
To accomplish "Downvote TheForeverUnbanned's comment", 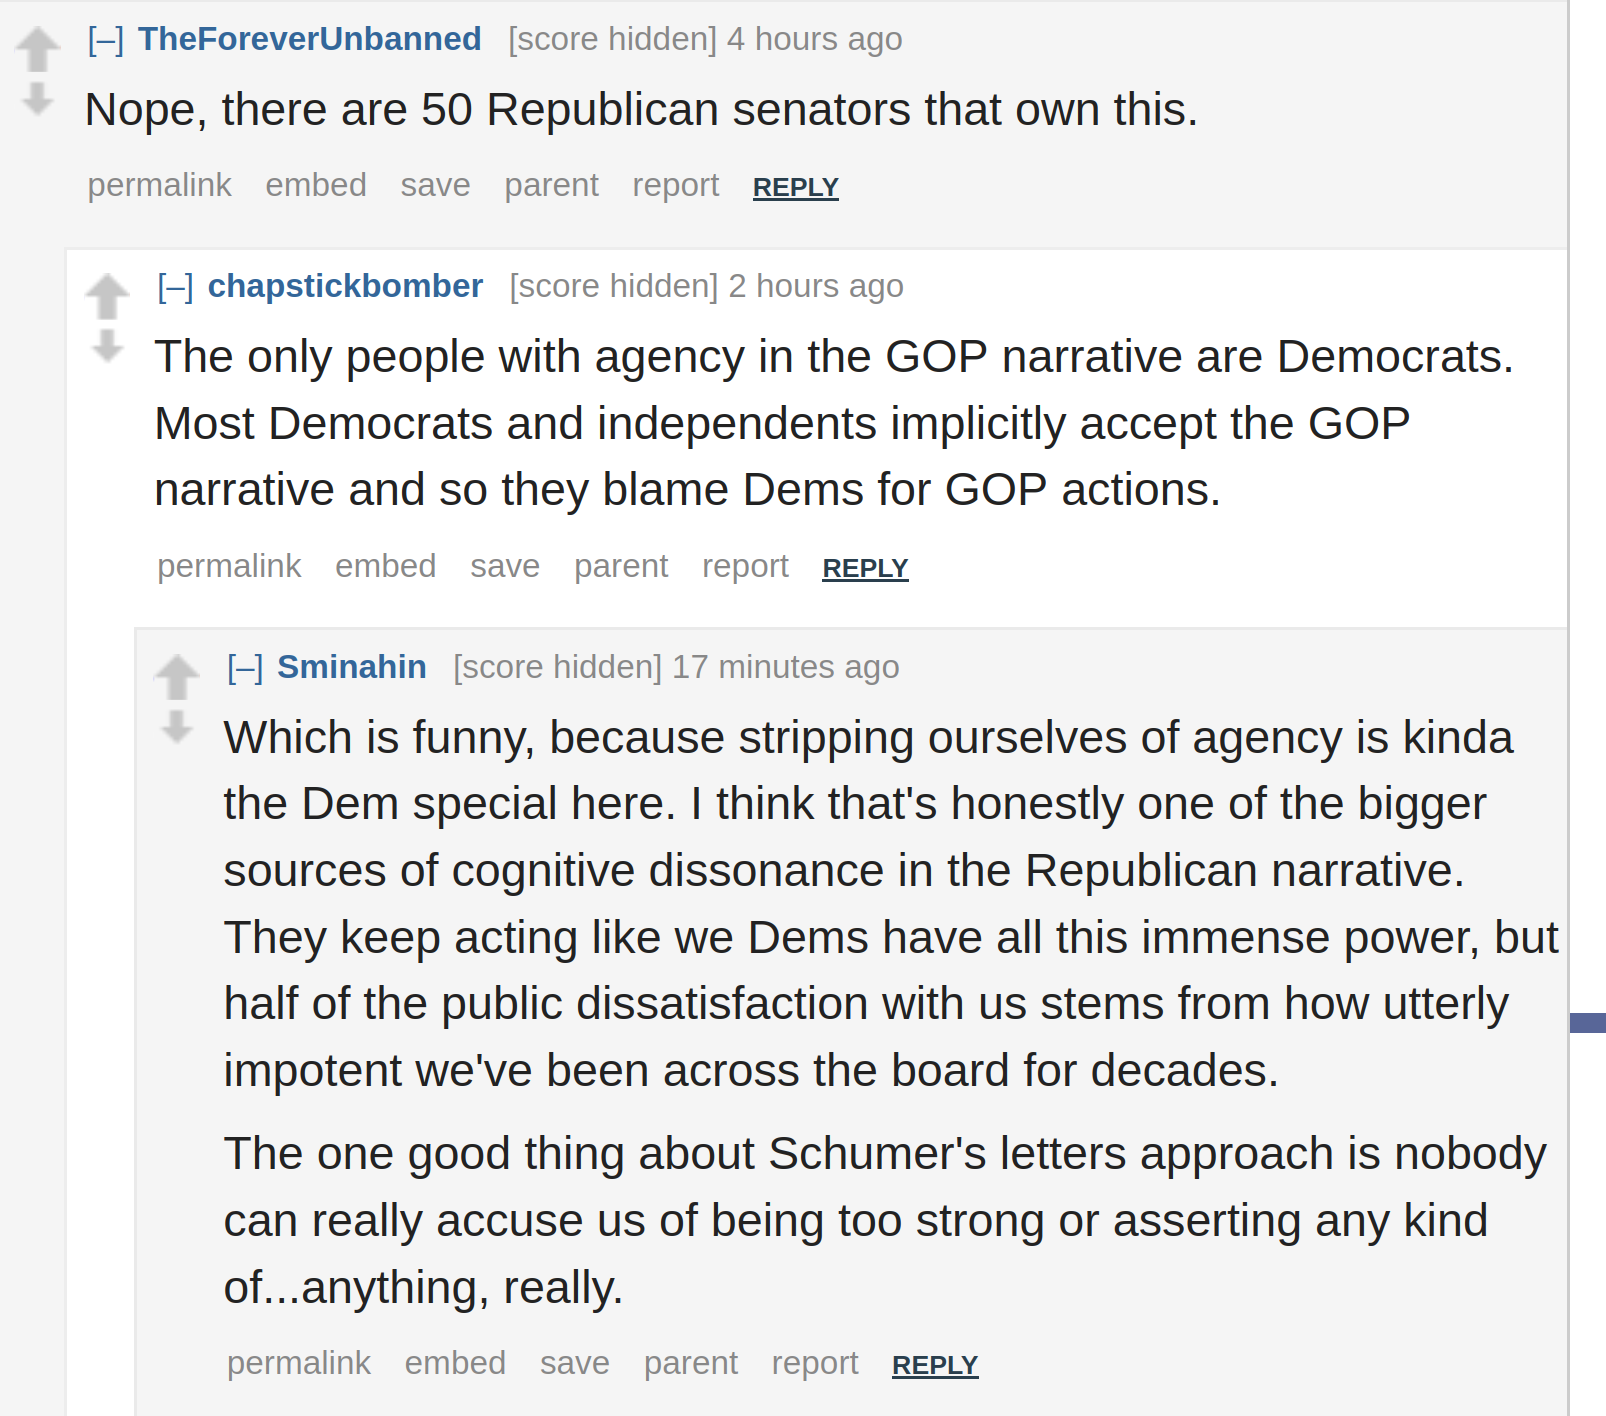I will pyautogui.click(x=37, y=99).
